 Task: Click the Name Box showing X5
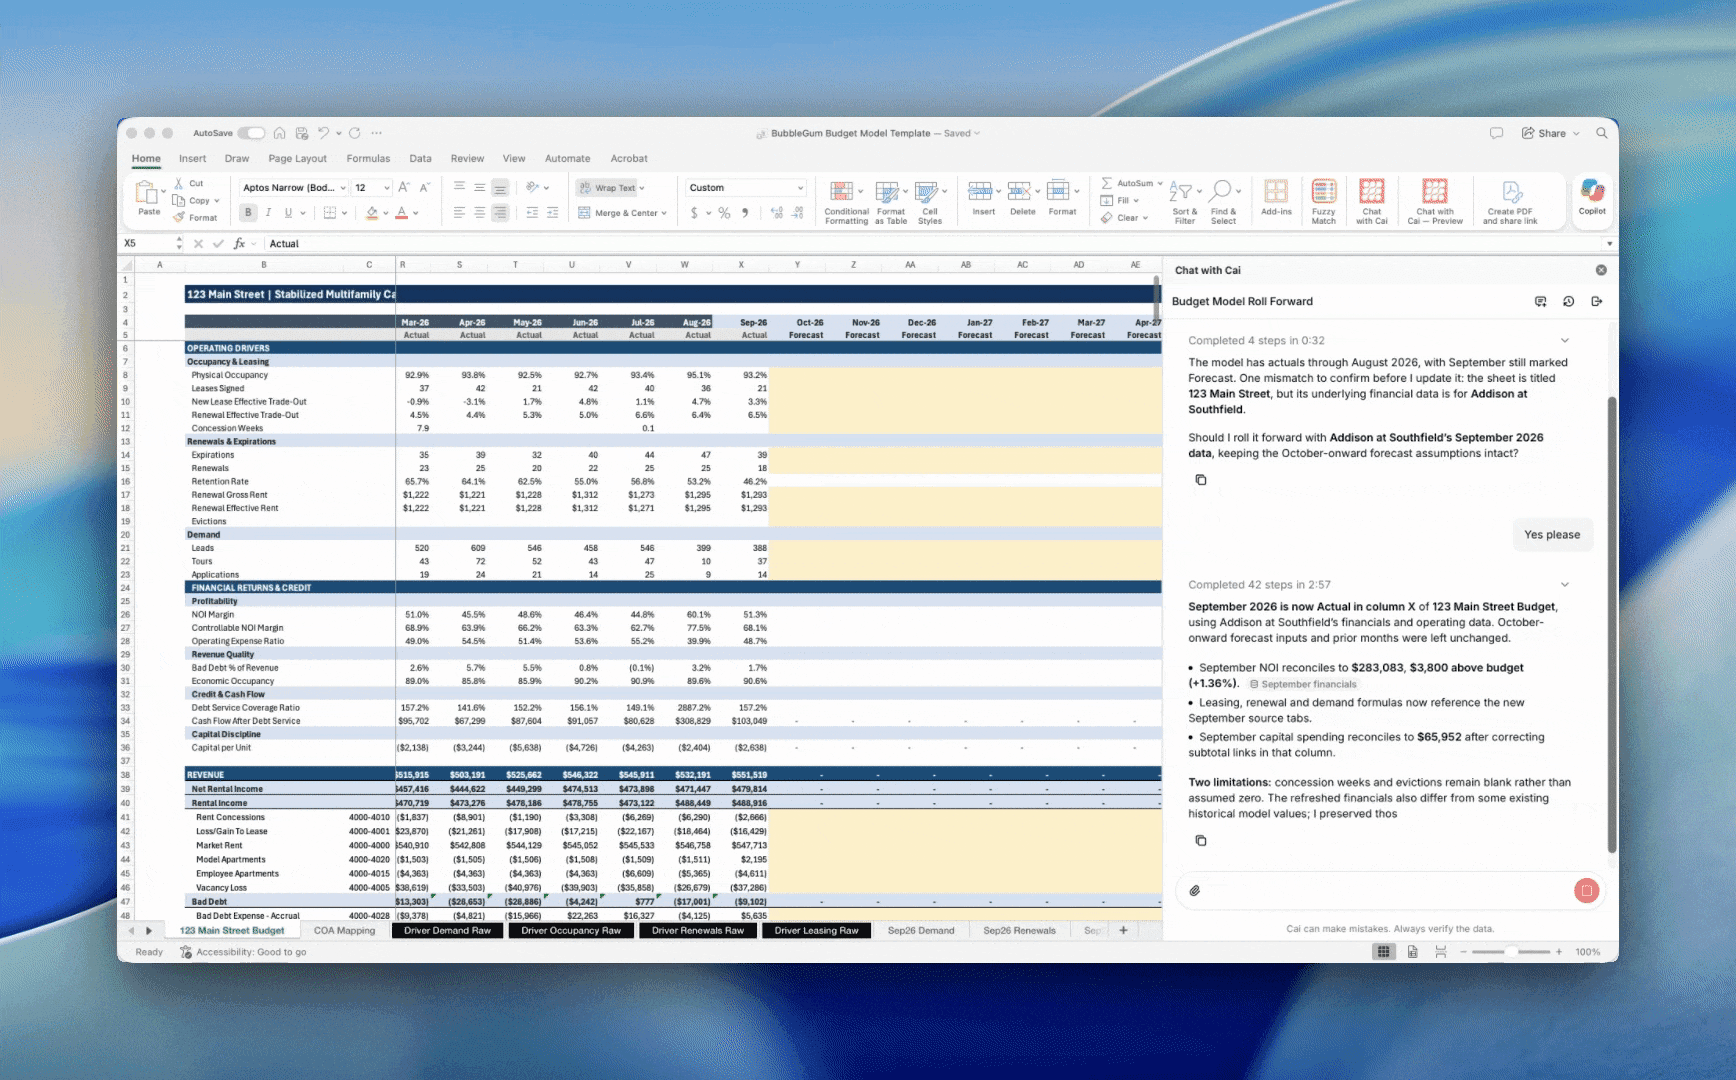pyautogui.click(x=148, y=243)
